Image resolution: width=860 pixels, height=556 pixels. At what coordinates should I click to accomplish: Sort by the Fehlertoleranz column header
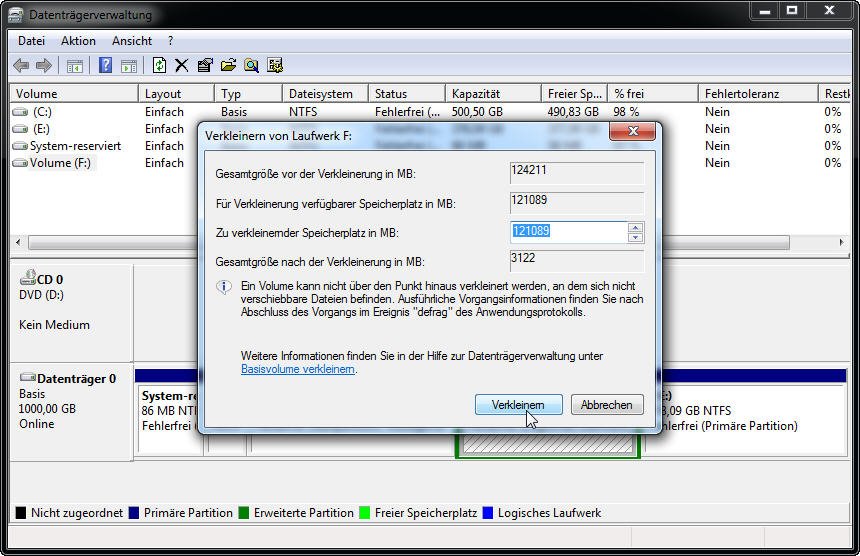pyautogui.click(x=758, y=94)
